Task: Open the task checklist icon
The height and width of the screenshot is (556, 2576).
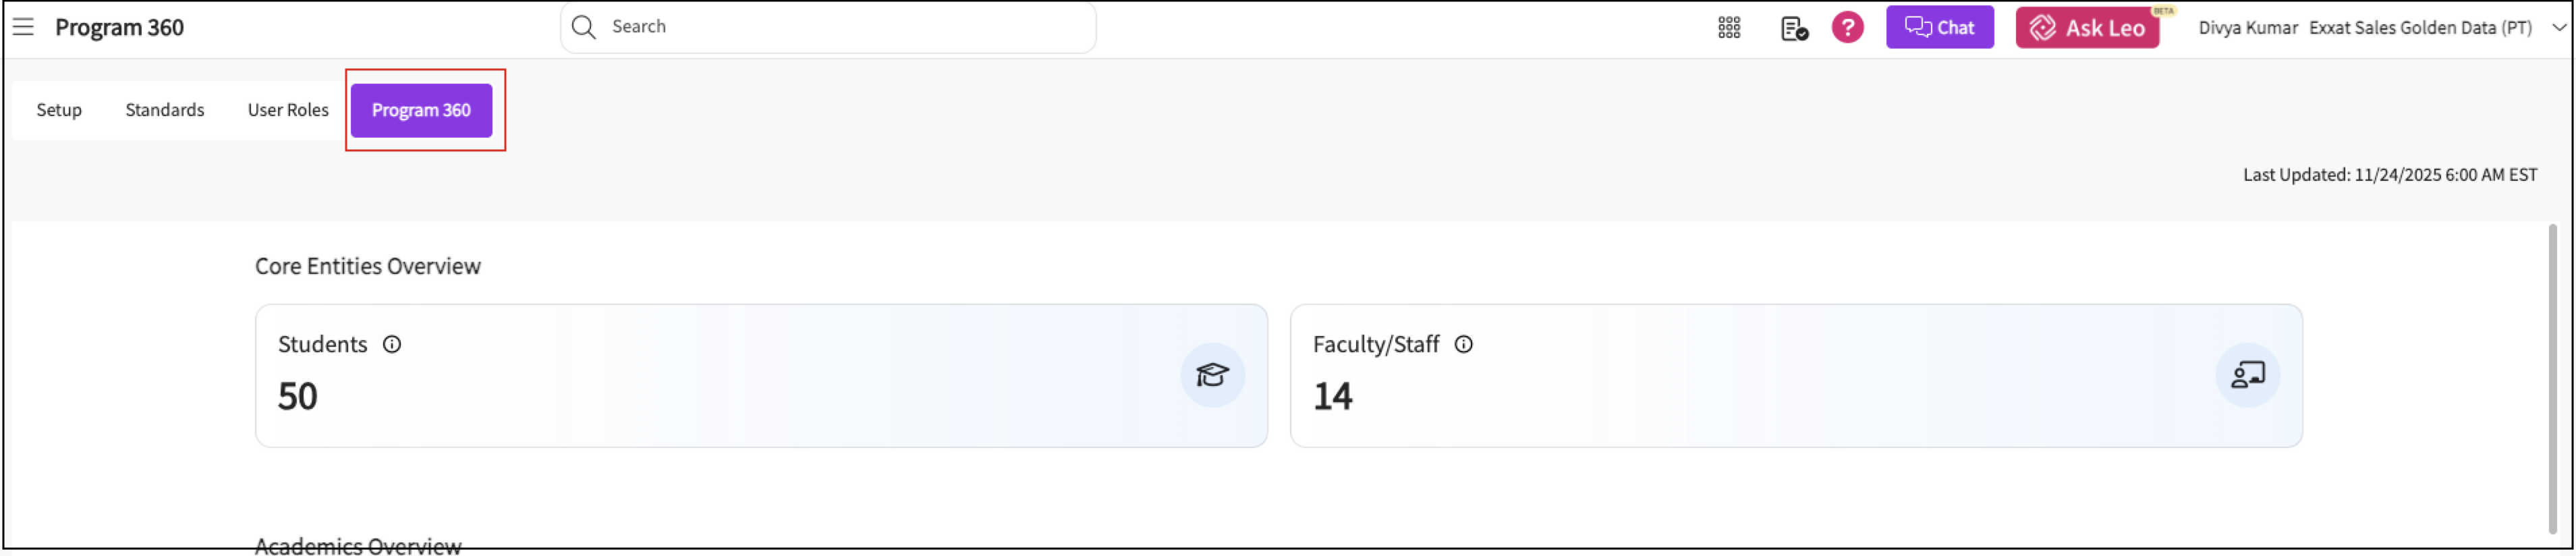Action: (x=1794, y=28)
